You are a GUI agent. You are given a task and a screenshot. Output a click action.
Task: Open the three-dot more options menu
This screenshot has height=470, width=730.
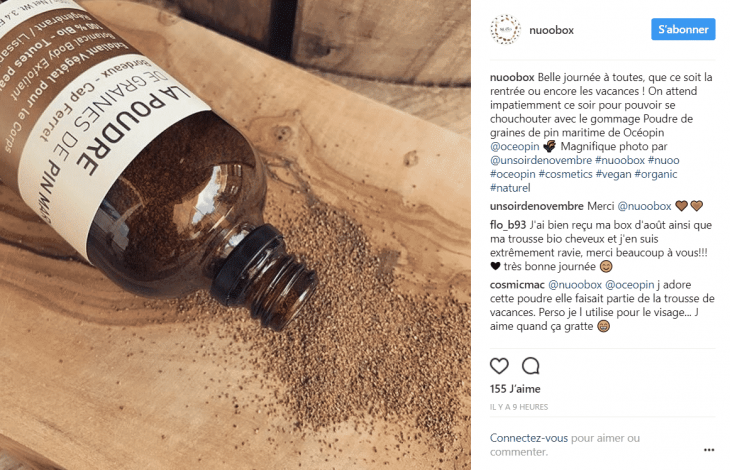[709, 450]
